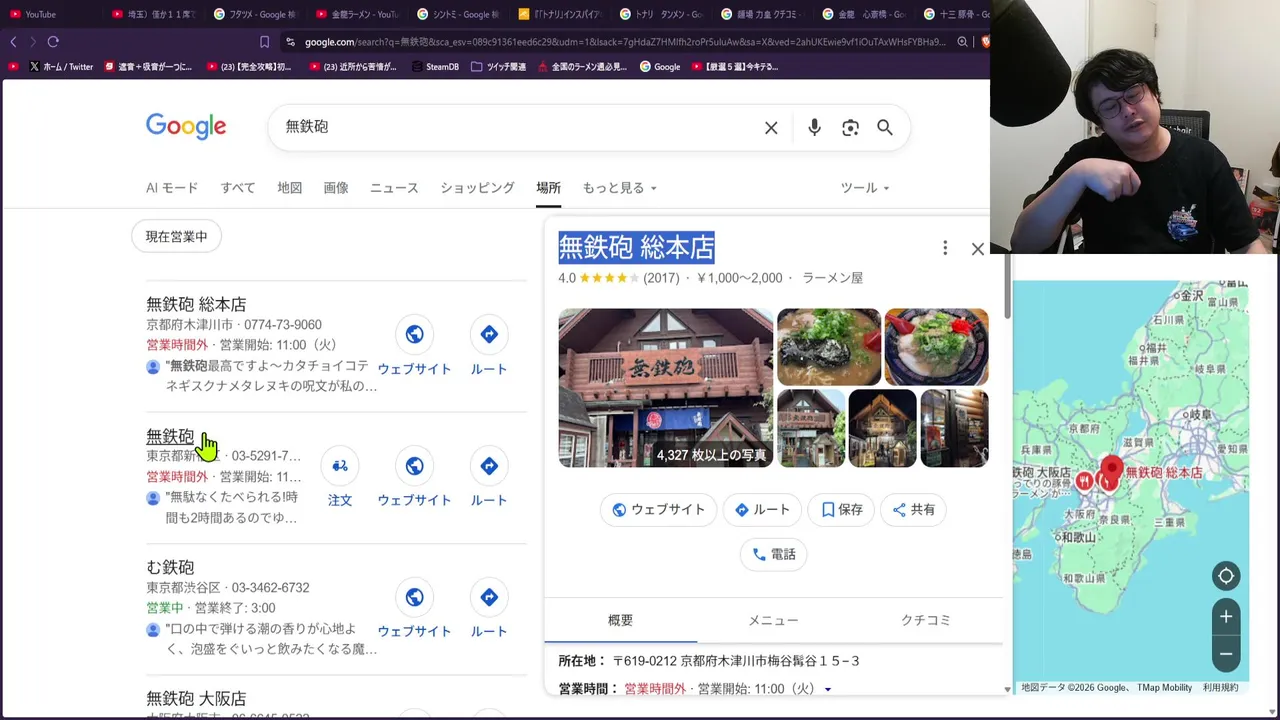
Task: Click 利用規約 link under the map
Action: [1220, 688]
